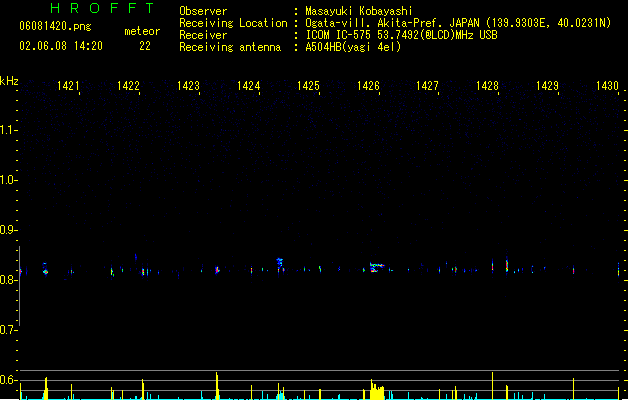Click the meteor count value 22

point(145,46)
